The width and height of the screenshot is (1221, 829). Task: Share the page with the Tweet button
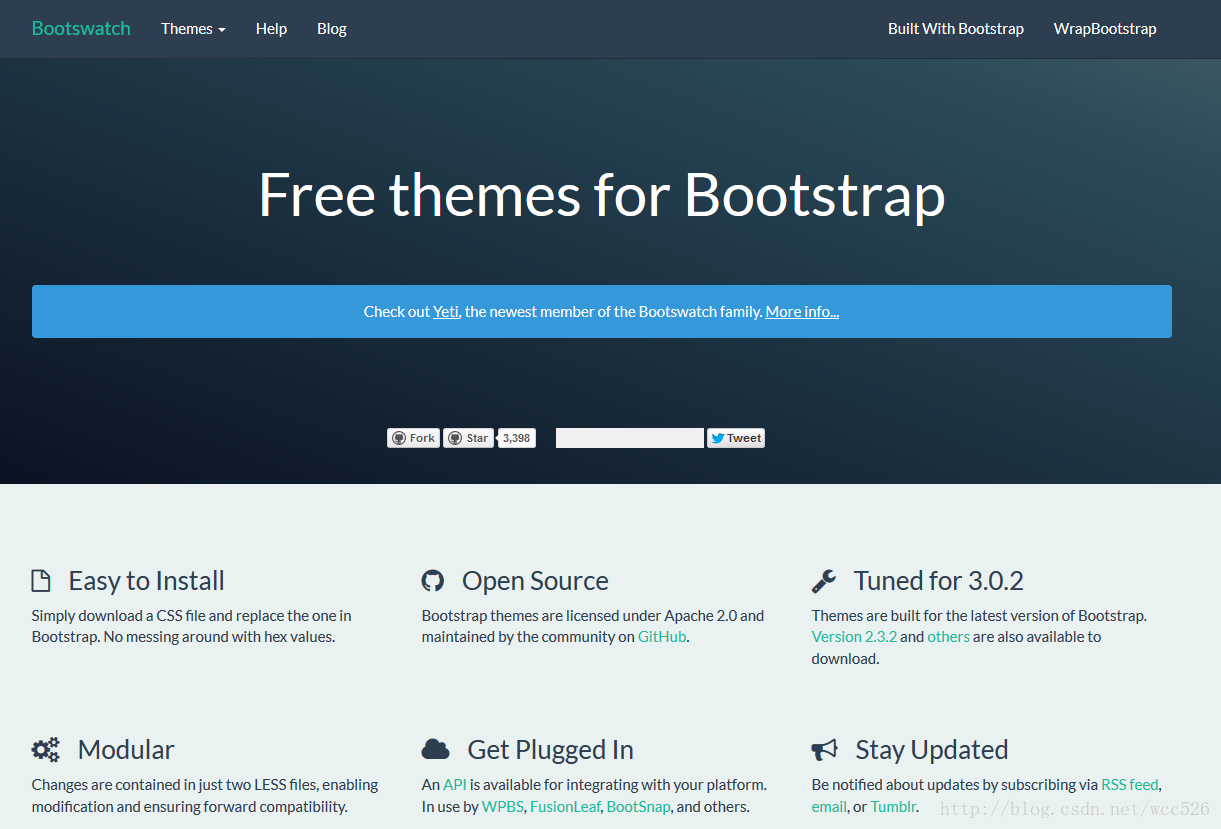[736, 438]
